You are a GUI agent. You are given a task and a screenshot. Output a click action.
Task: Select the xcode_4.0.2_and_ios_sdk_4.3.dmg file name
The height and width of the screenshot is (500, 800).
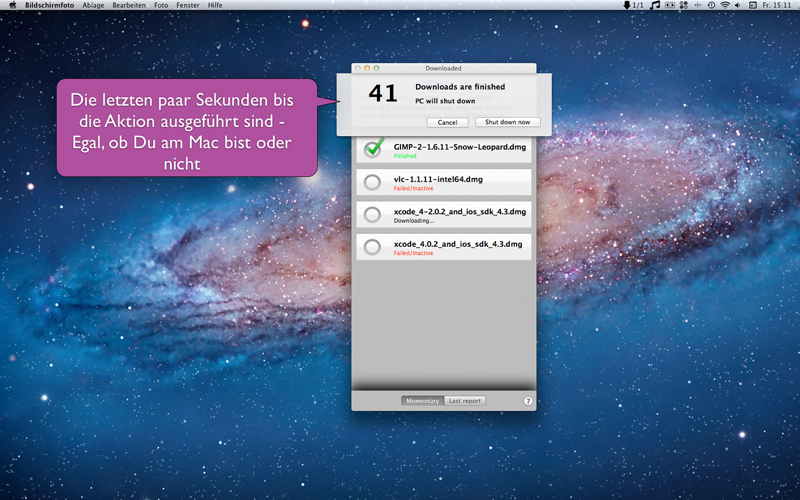[458, 244]
